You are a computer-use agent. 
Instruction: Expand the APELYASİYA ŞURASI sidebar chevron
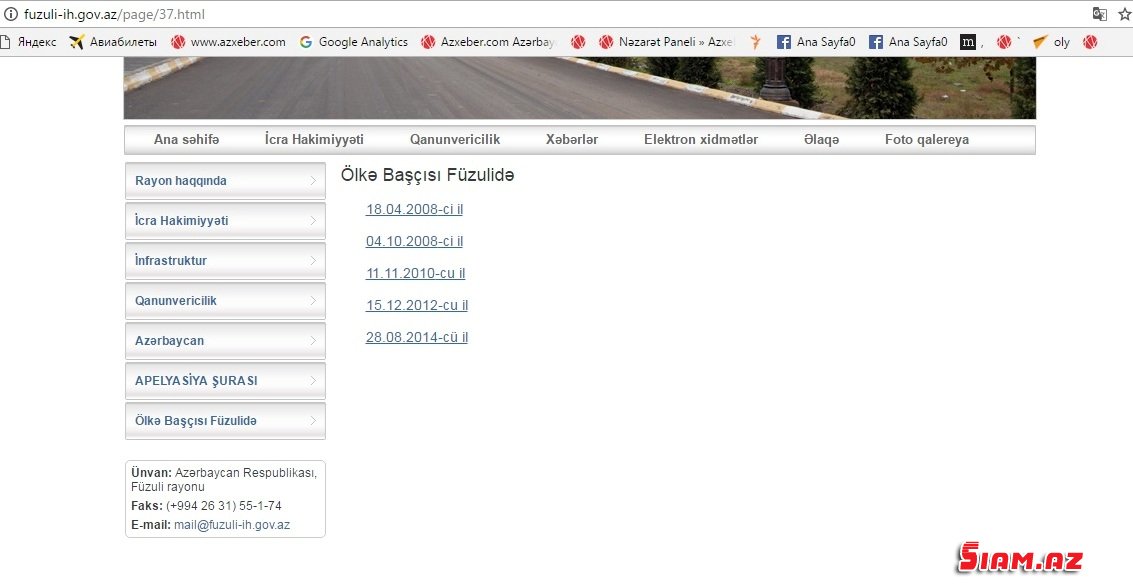pos(313,381)
